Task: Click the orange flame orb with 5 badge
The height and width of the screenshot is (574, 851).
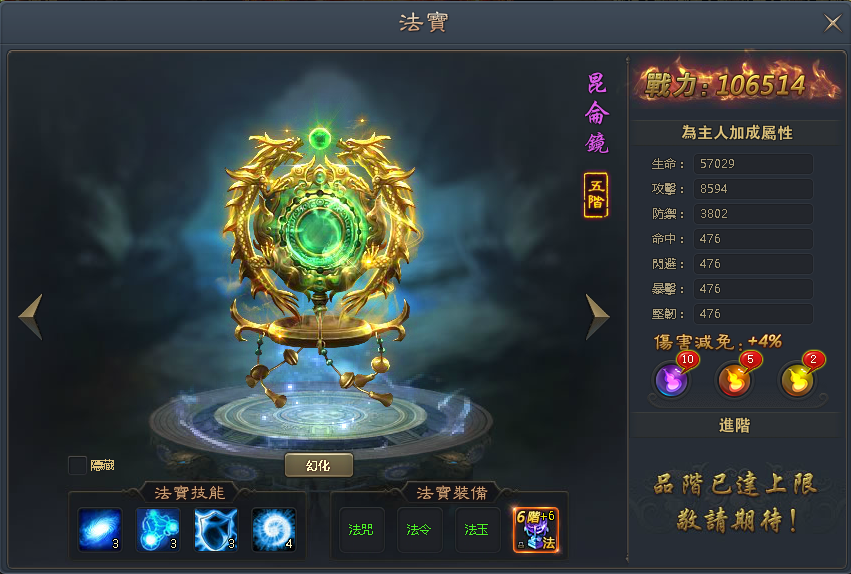Action: pyautogui.click(x=734, y=379)
